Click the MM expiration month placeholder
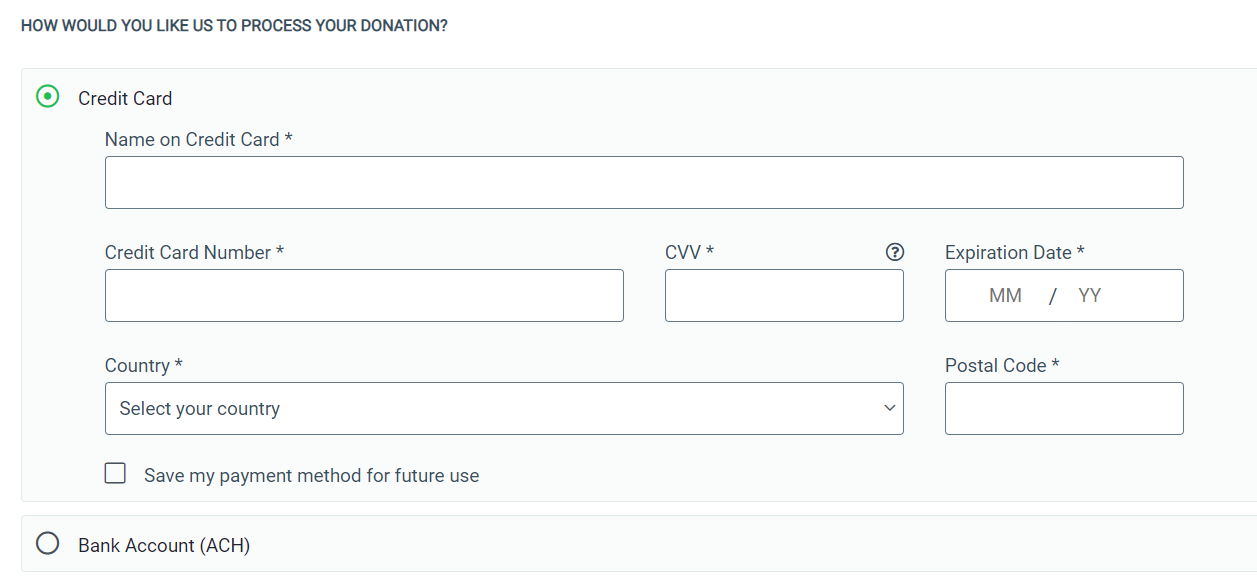 (x=1005, y=296)
